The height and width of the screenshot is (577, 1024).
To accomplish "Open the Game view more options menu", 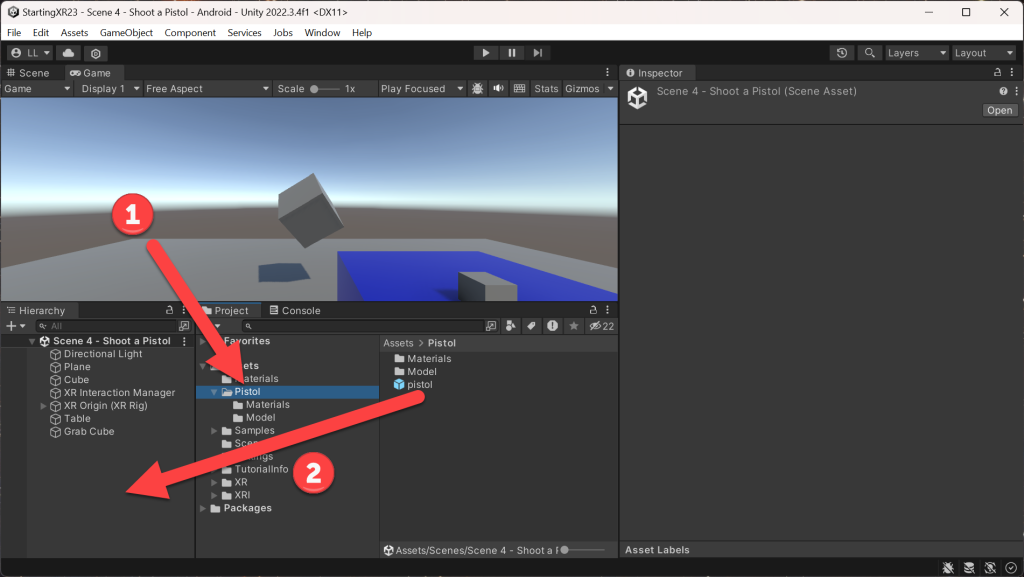I will [607, 72].
